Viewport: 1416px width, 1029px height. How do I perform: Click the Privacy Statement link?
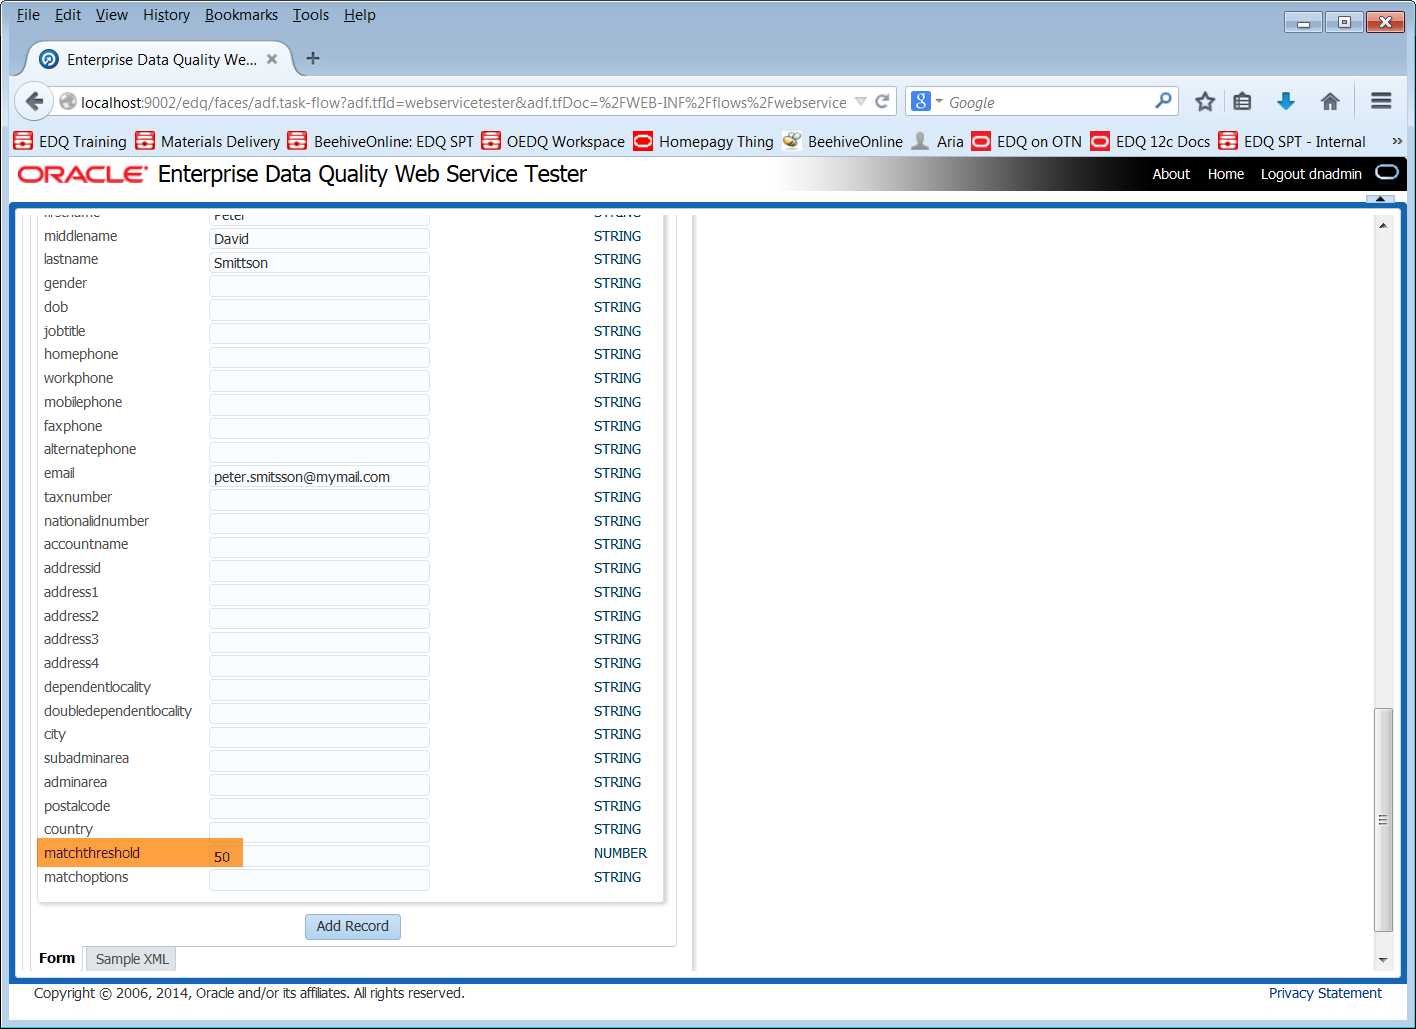(x=1325, y=992)
